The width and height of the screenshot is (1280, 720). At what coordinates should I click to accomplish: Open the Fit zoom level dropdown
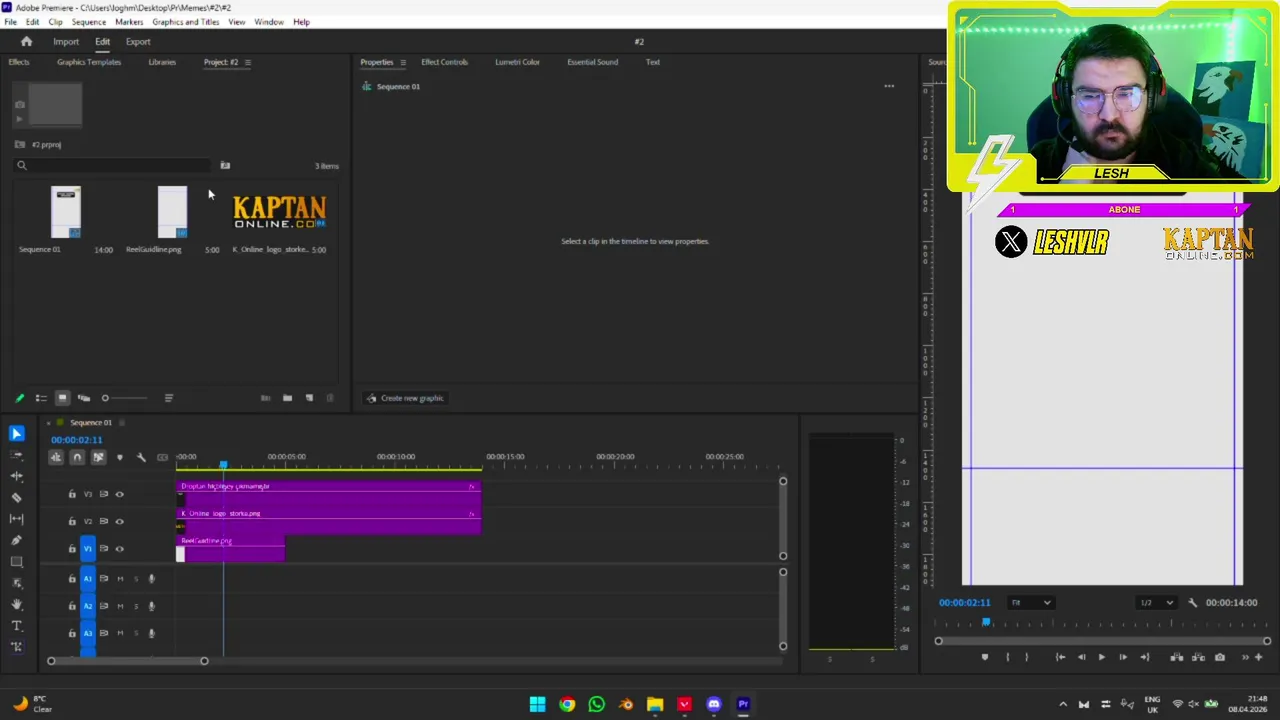click(1030, 603)
